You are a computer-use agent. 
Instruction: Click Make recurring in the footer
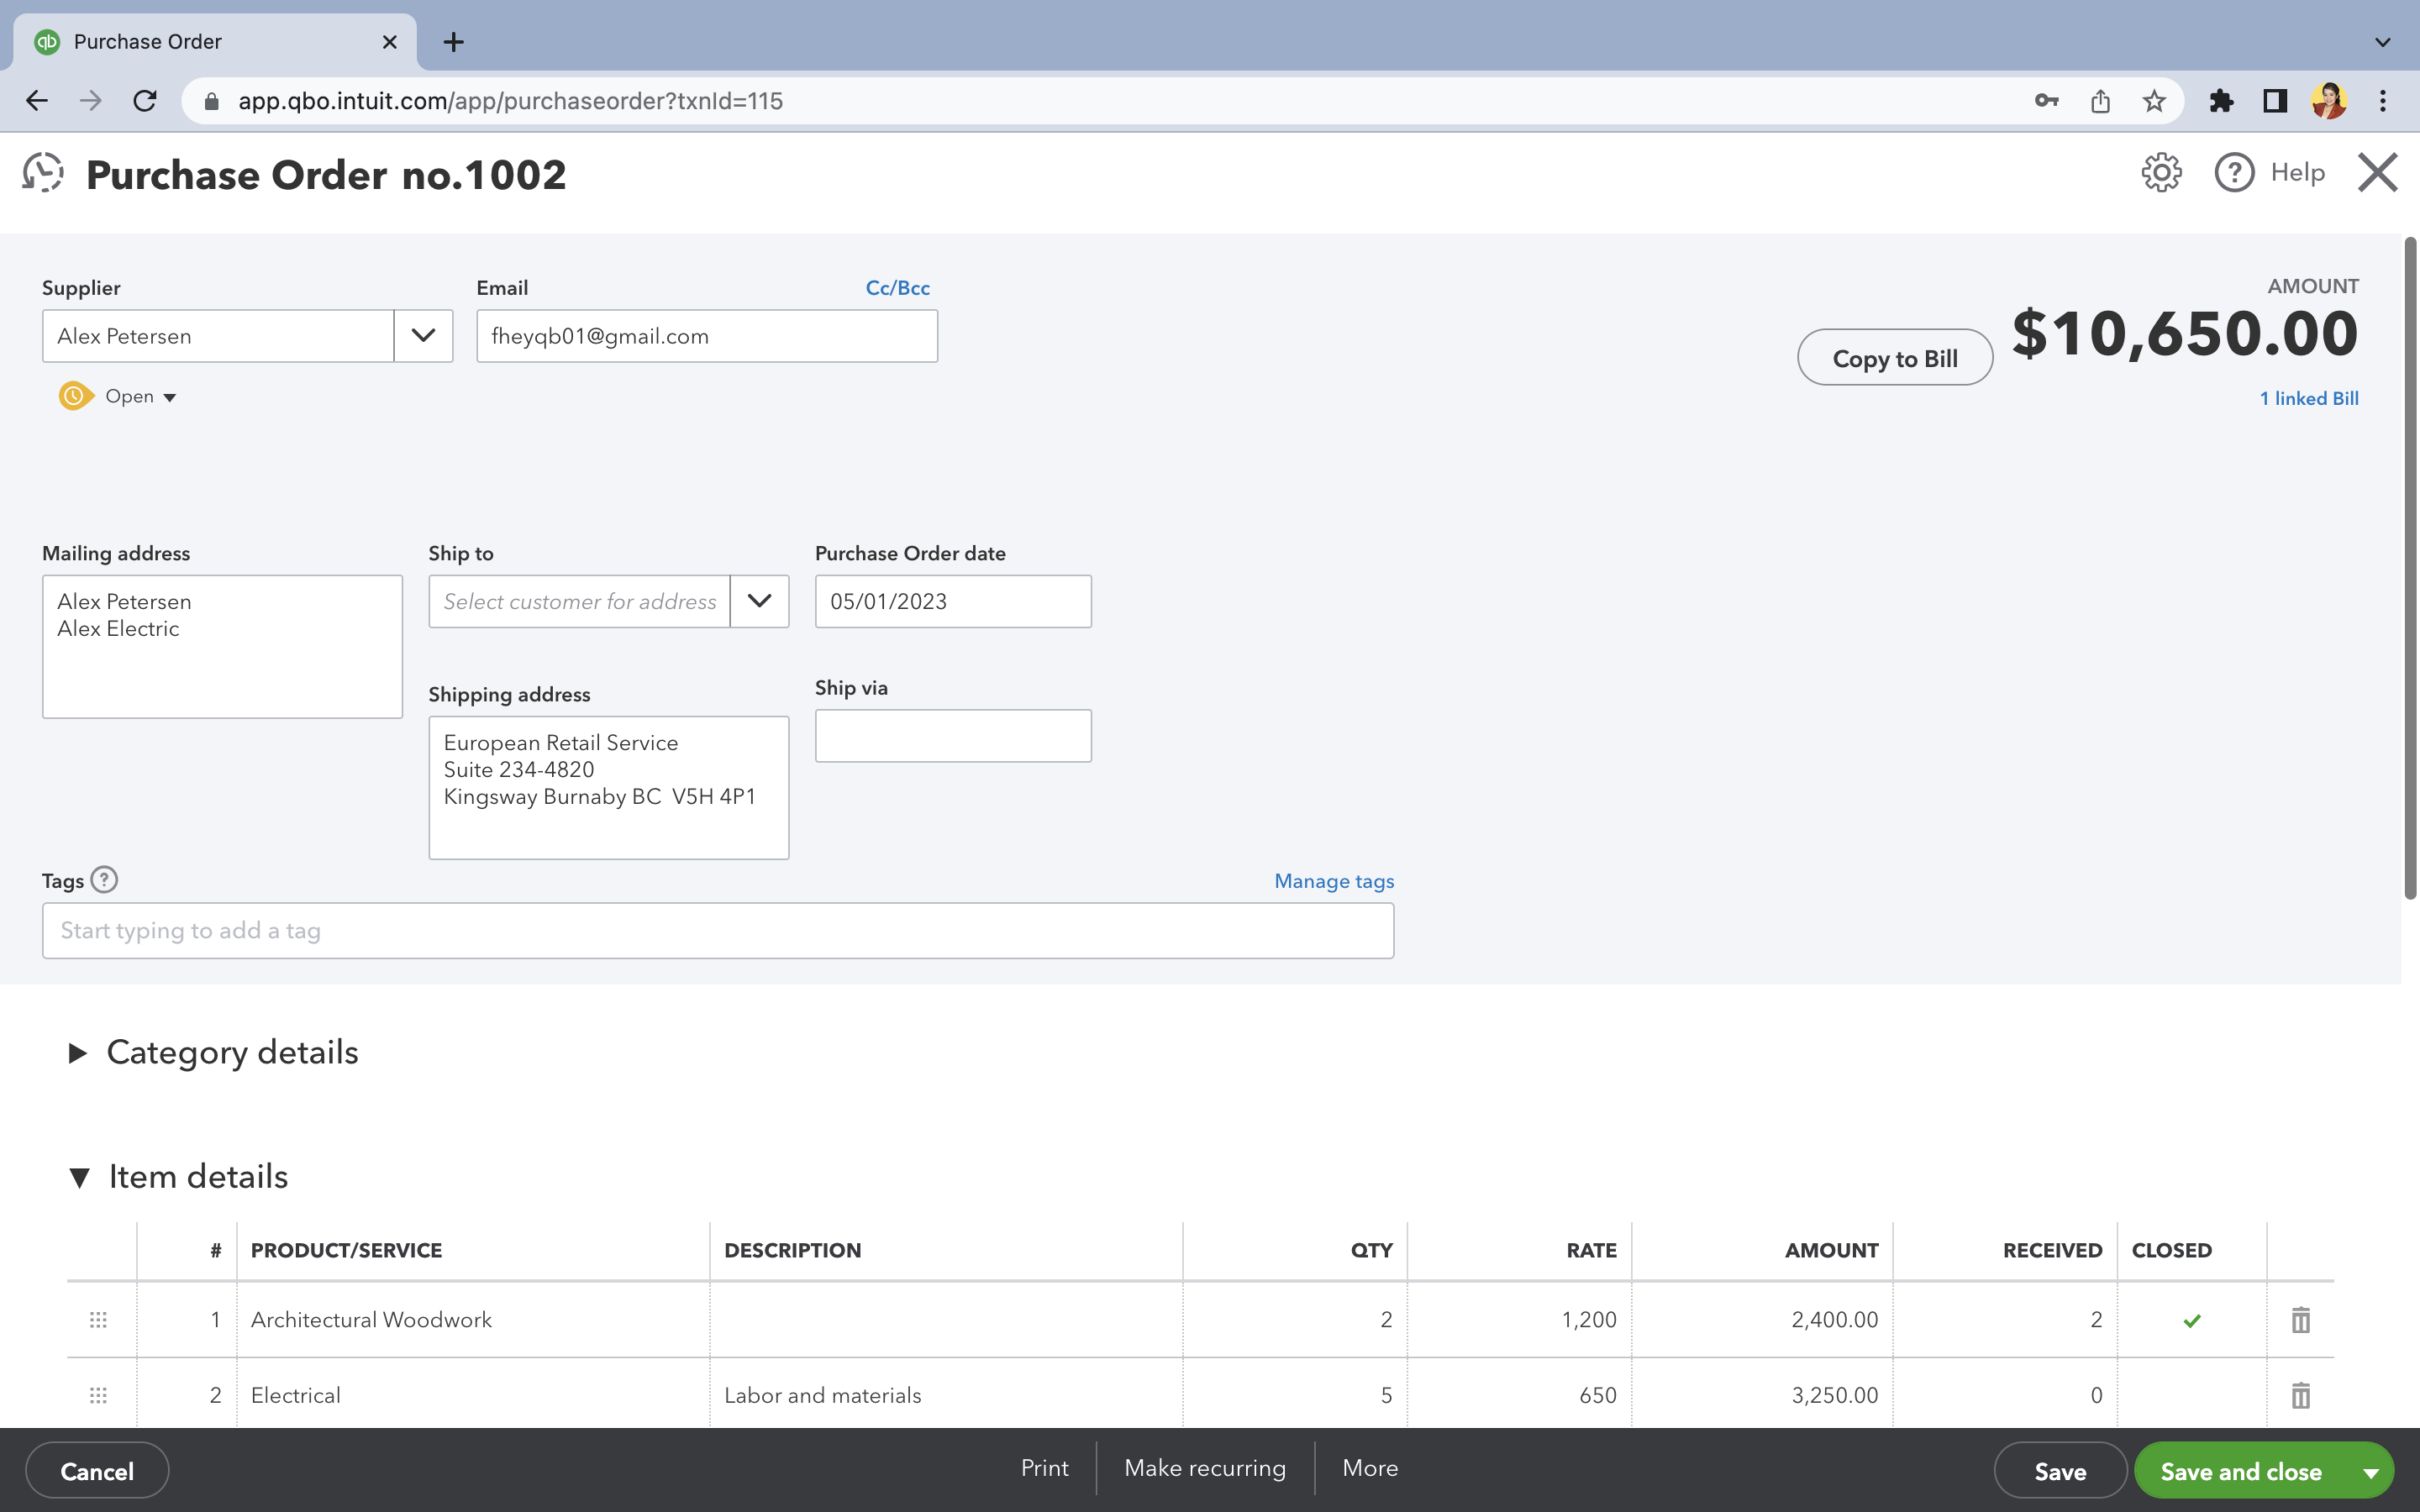1205,1468
